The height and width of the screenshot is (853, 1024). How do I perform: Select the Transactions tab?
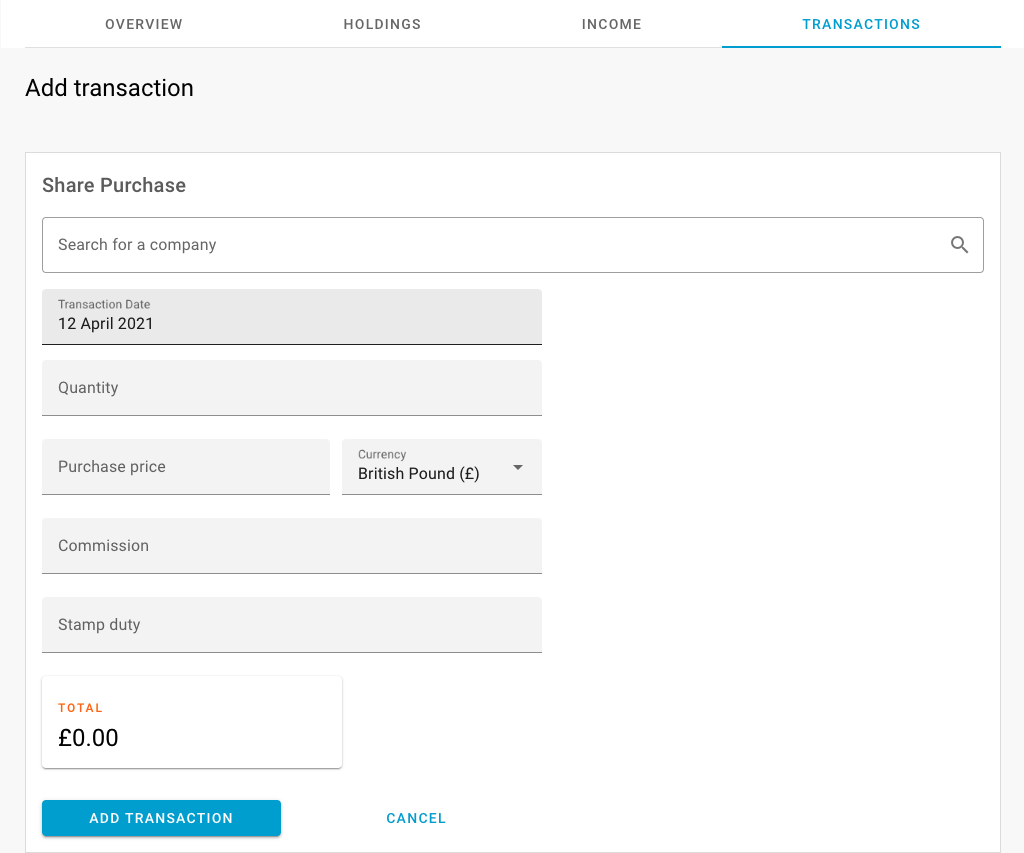(861, 24)
